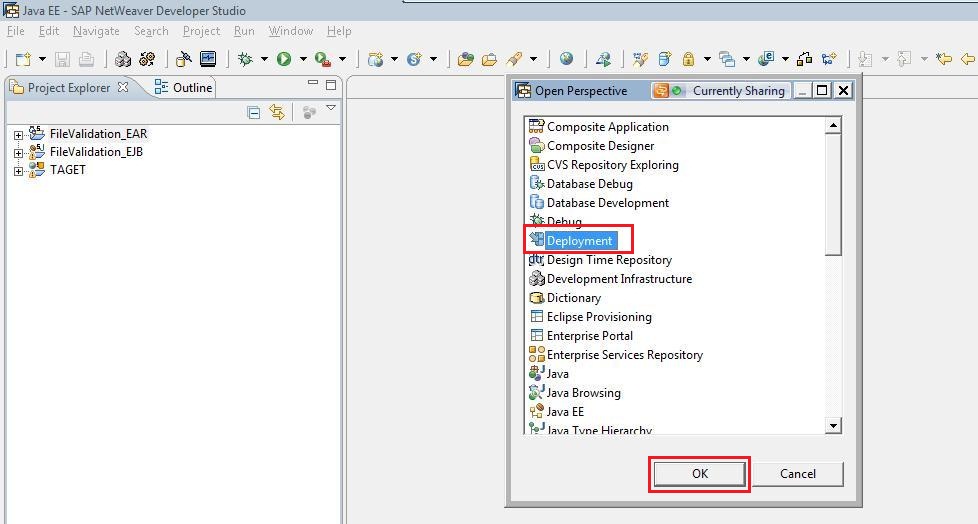This screenshot has height=524, width=978.
Task: Expand the FileValidation_EJB project node
Action: 18,153
